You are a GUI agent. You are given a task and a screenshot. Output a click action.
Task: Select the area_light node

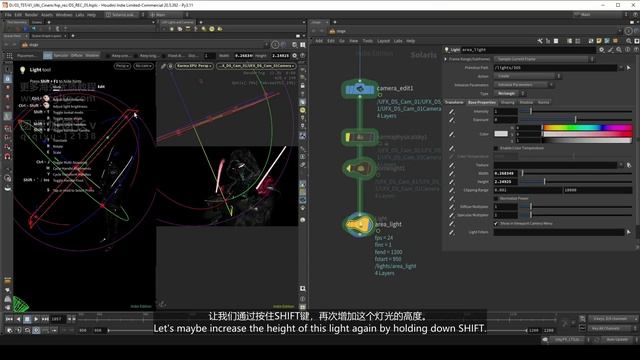[360, 224]
